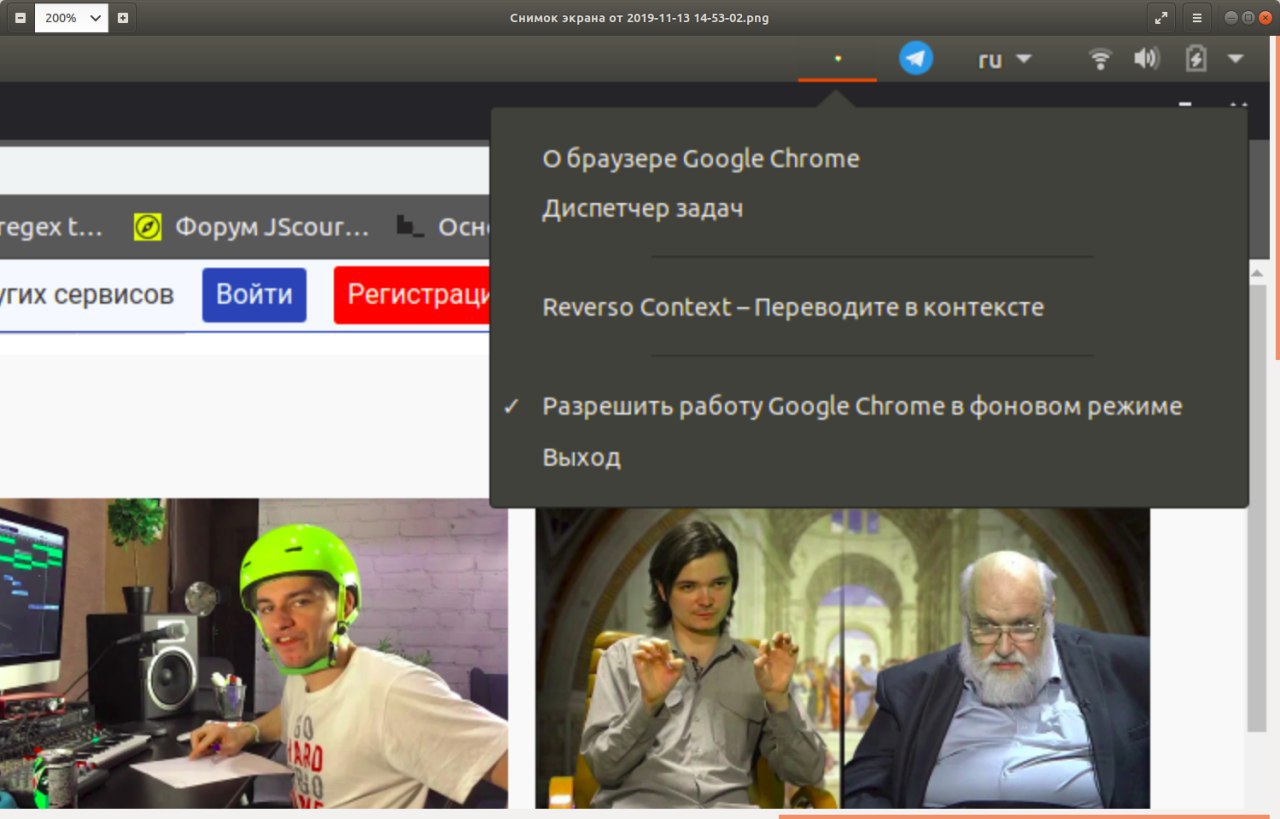Click the battery charging icon
Image resolution: width=1280 pixels, height=819 pixels.
coord(1195,59)
